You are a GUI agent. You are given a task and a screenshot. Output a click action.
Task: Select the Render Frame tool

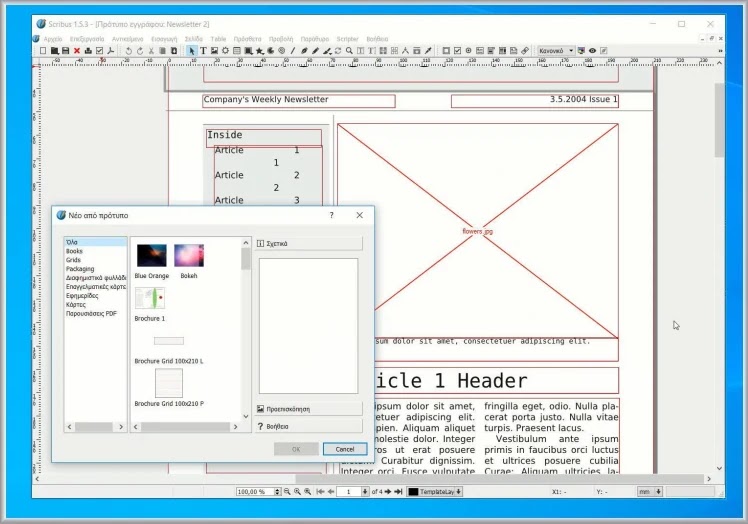pyautogui.click(x=225, y=51)
